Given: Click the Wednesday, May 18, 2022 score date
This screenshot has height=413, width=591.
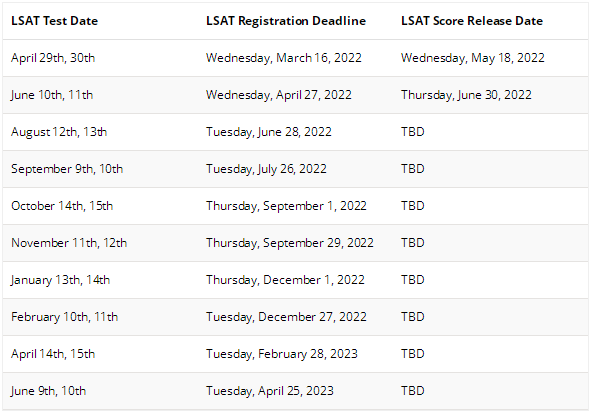Looking at the screenshot, I should coord(473,58).
